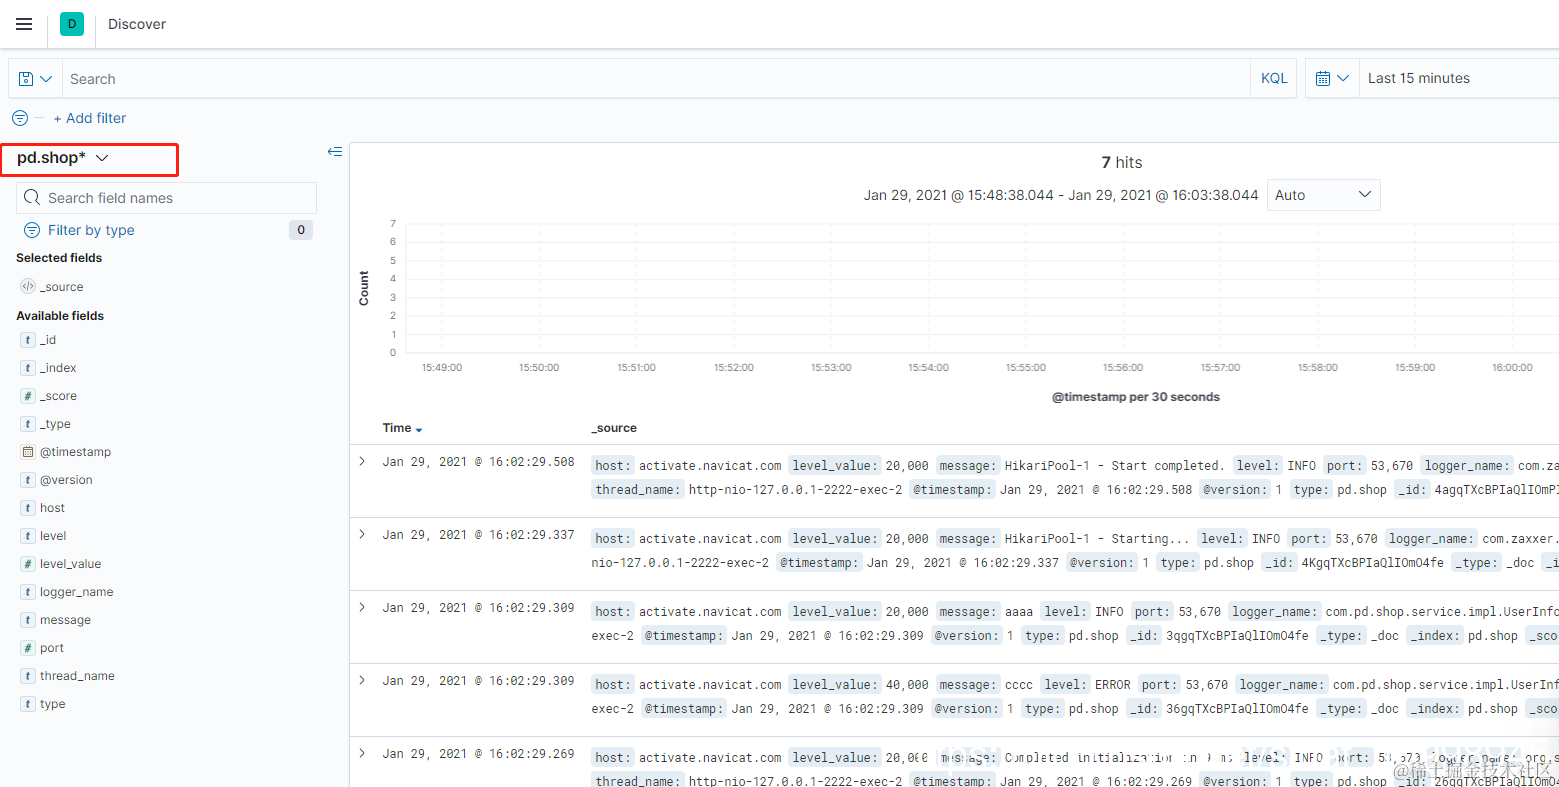Open Filter by type options
This screenshot has width=1559, height=787.
pos(91,230)
